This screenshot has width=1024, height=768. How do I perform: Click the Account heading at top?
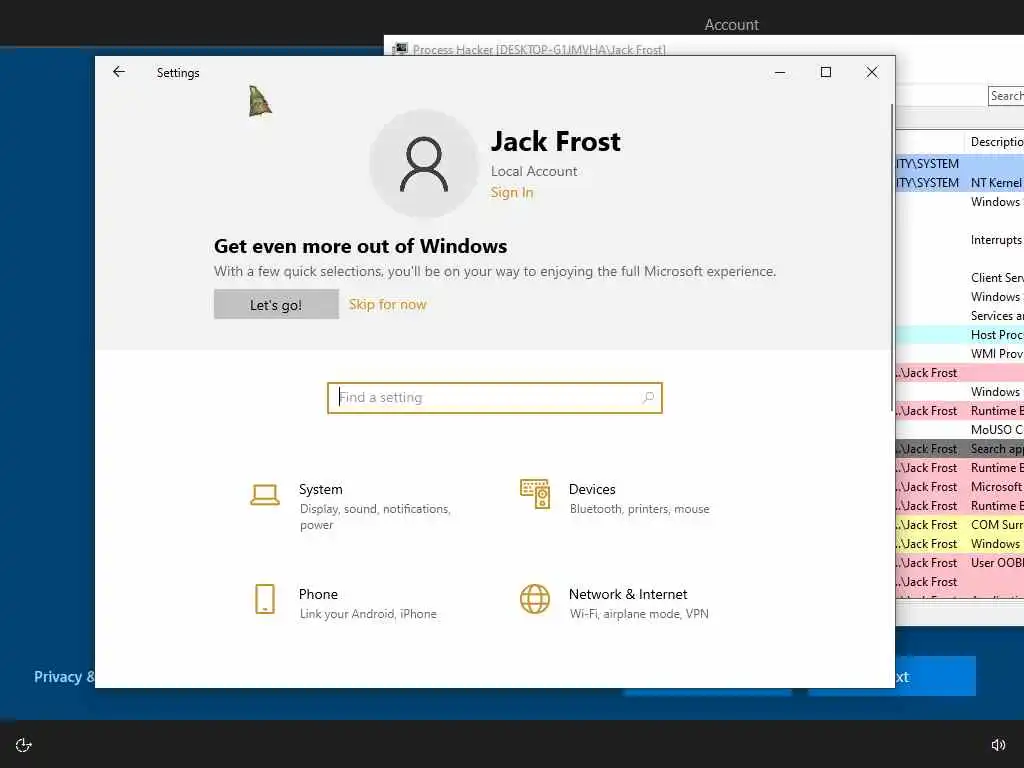[731, 25]
